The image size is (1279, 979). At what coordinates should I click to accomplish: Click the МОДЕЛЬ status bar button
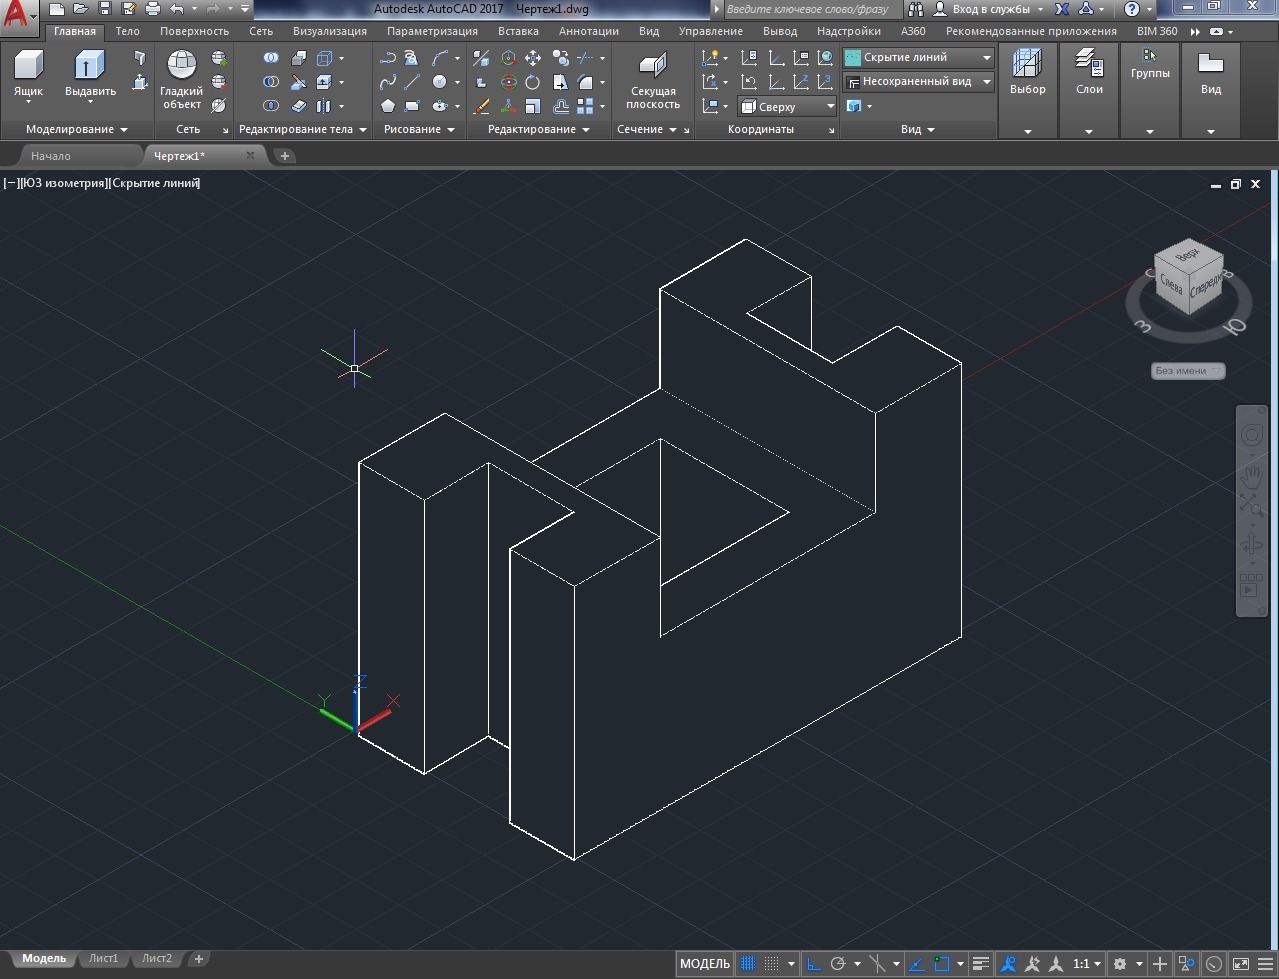pos(705,964)
